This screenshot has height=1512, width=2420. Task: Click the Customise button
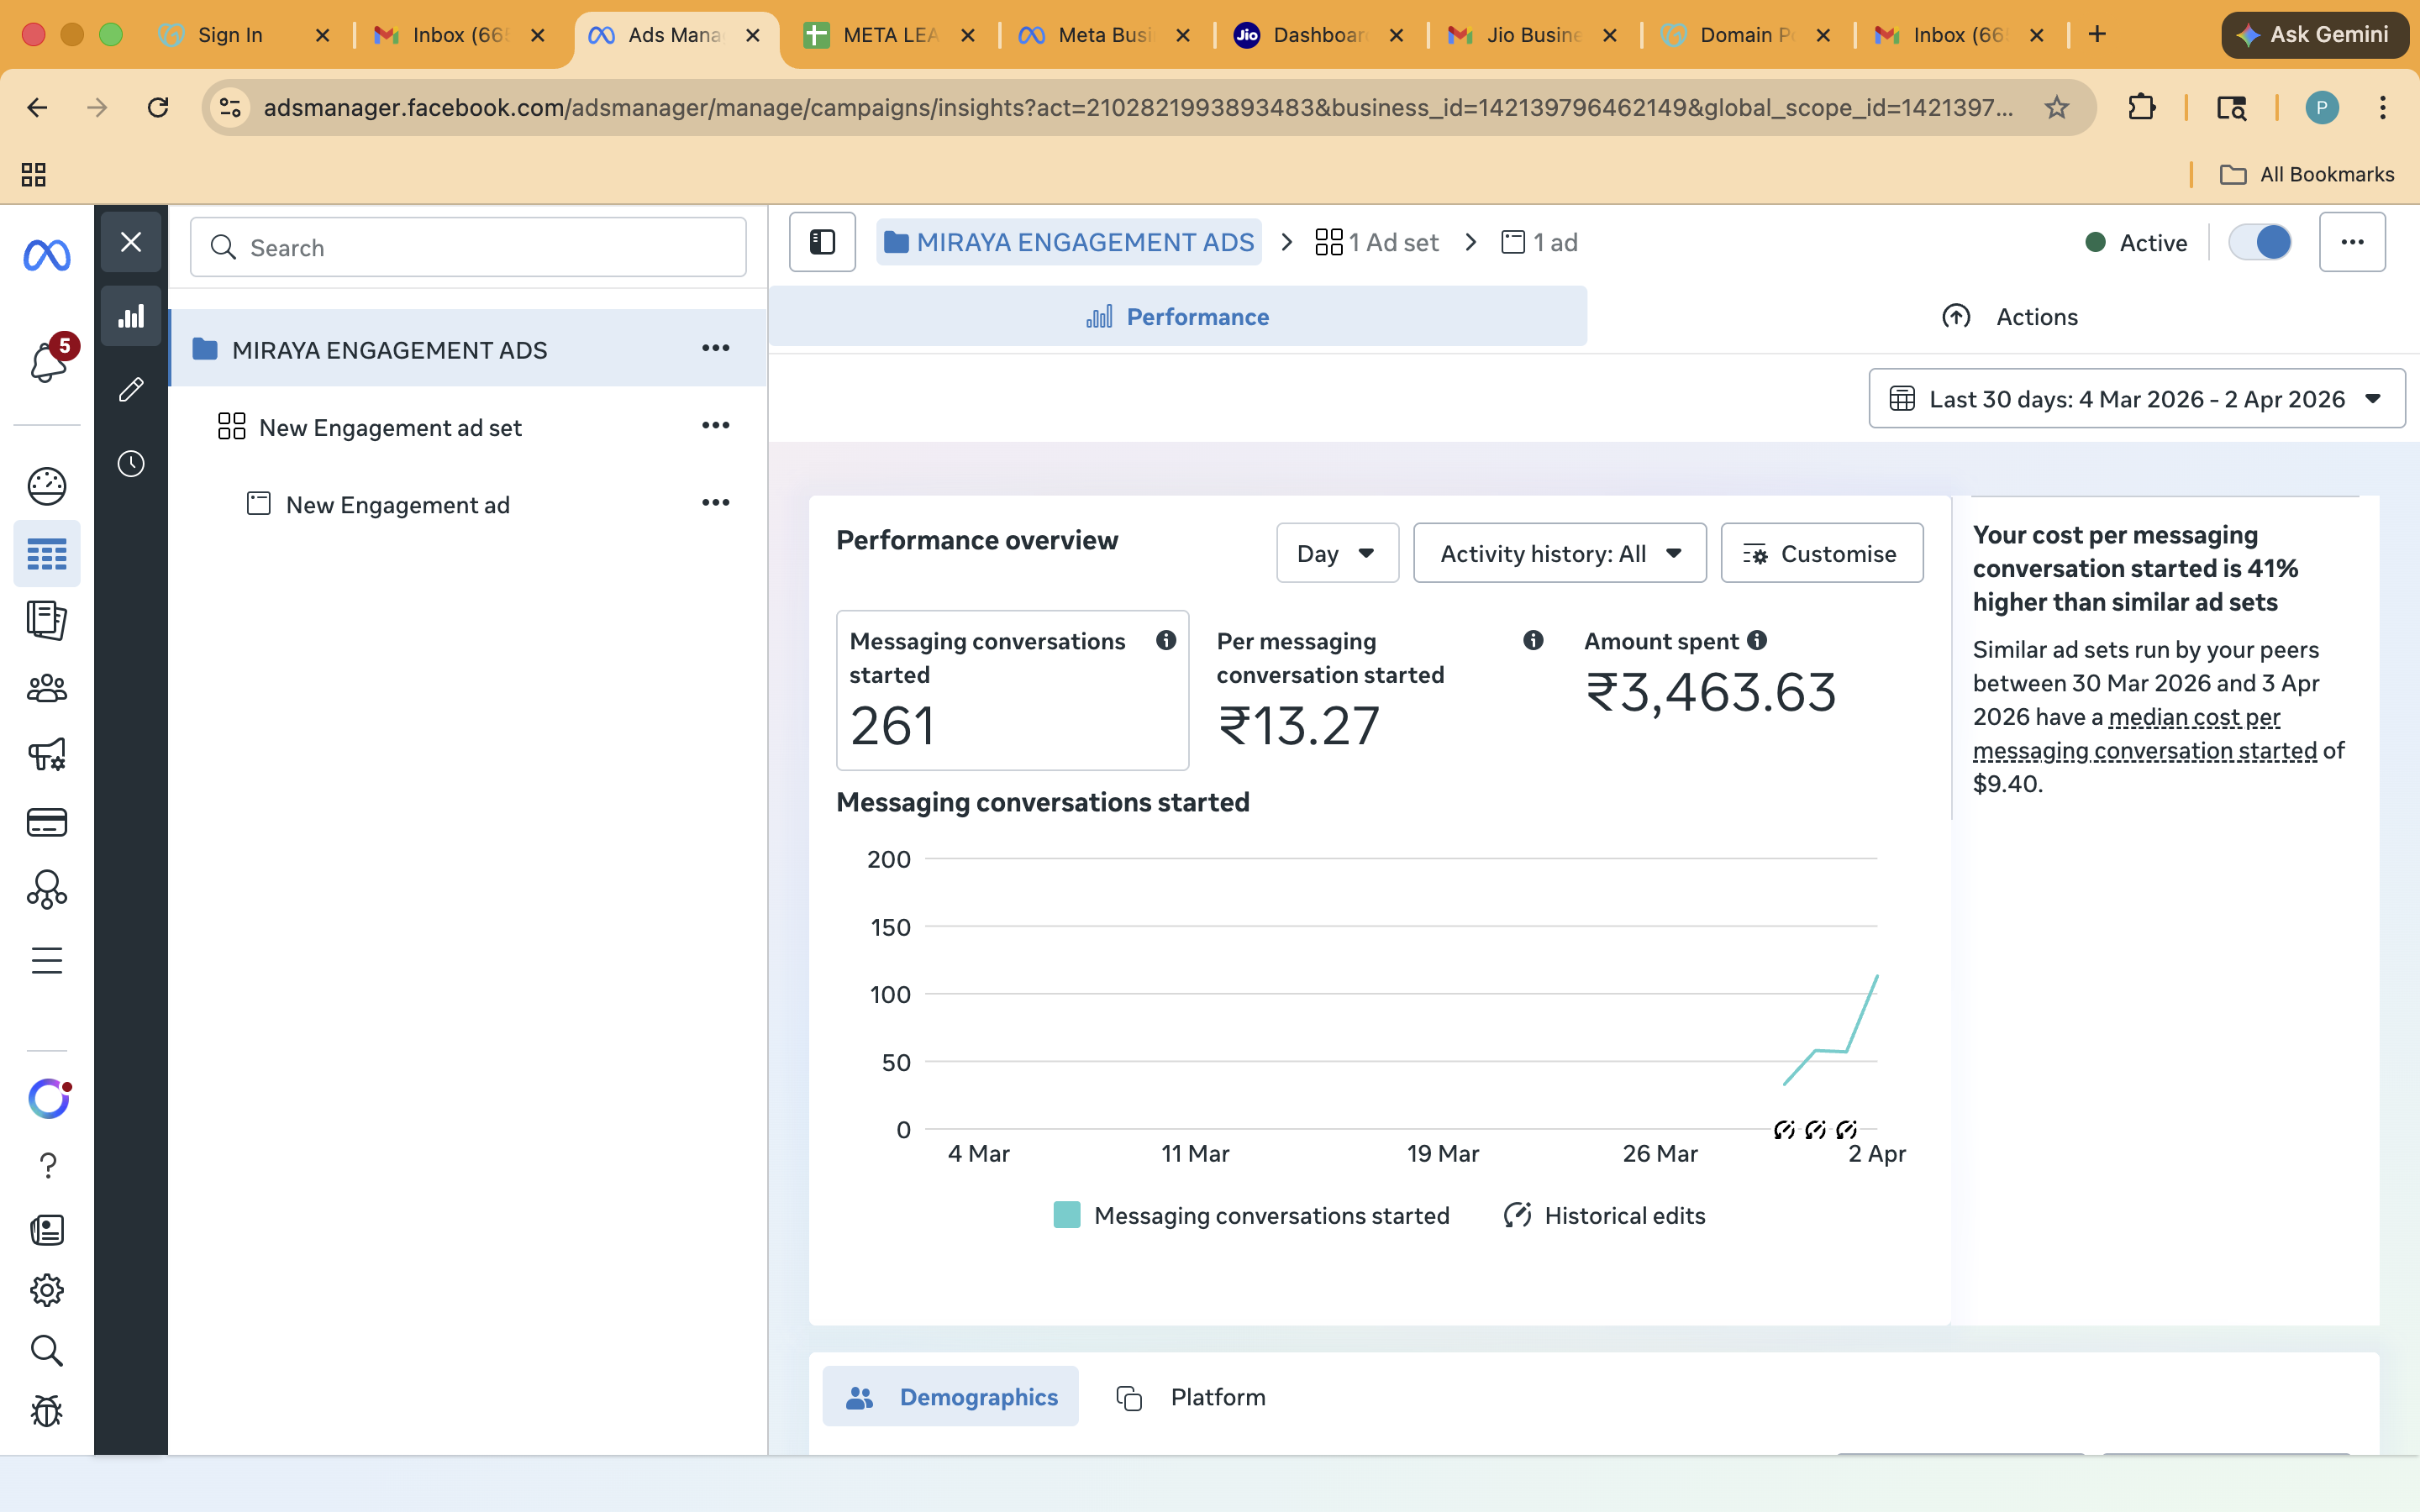(x=1821, y=553)
